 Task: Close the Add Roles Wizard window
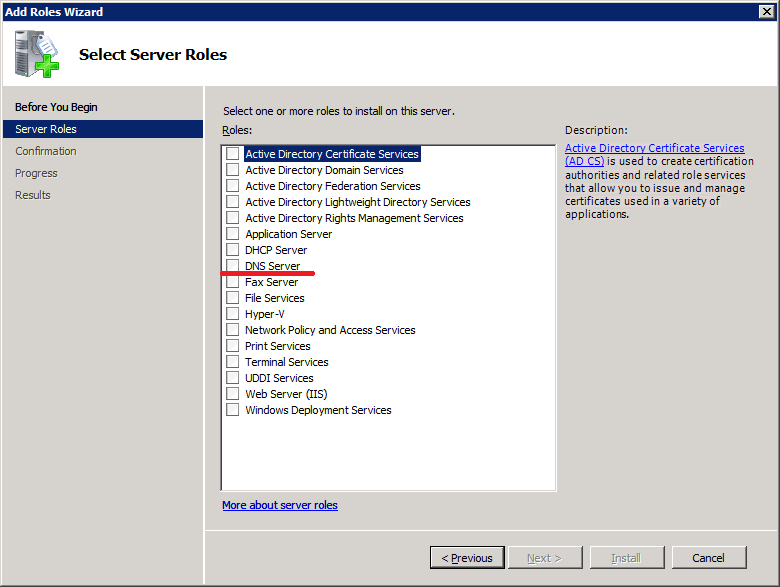click(x=767, y=11)
